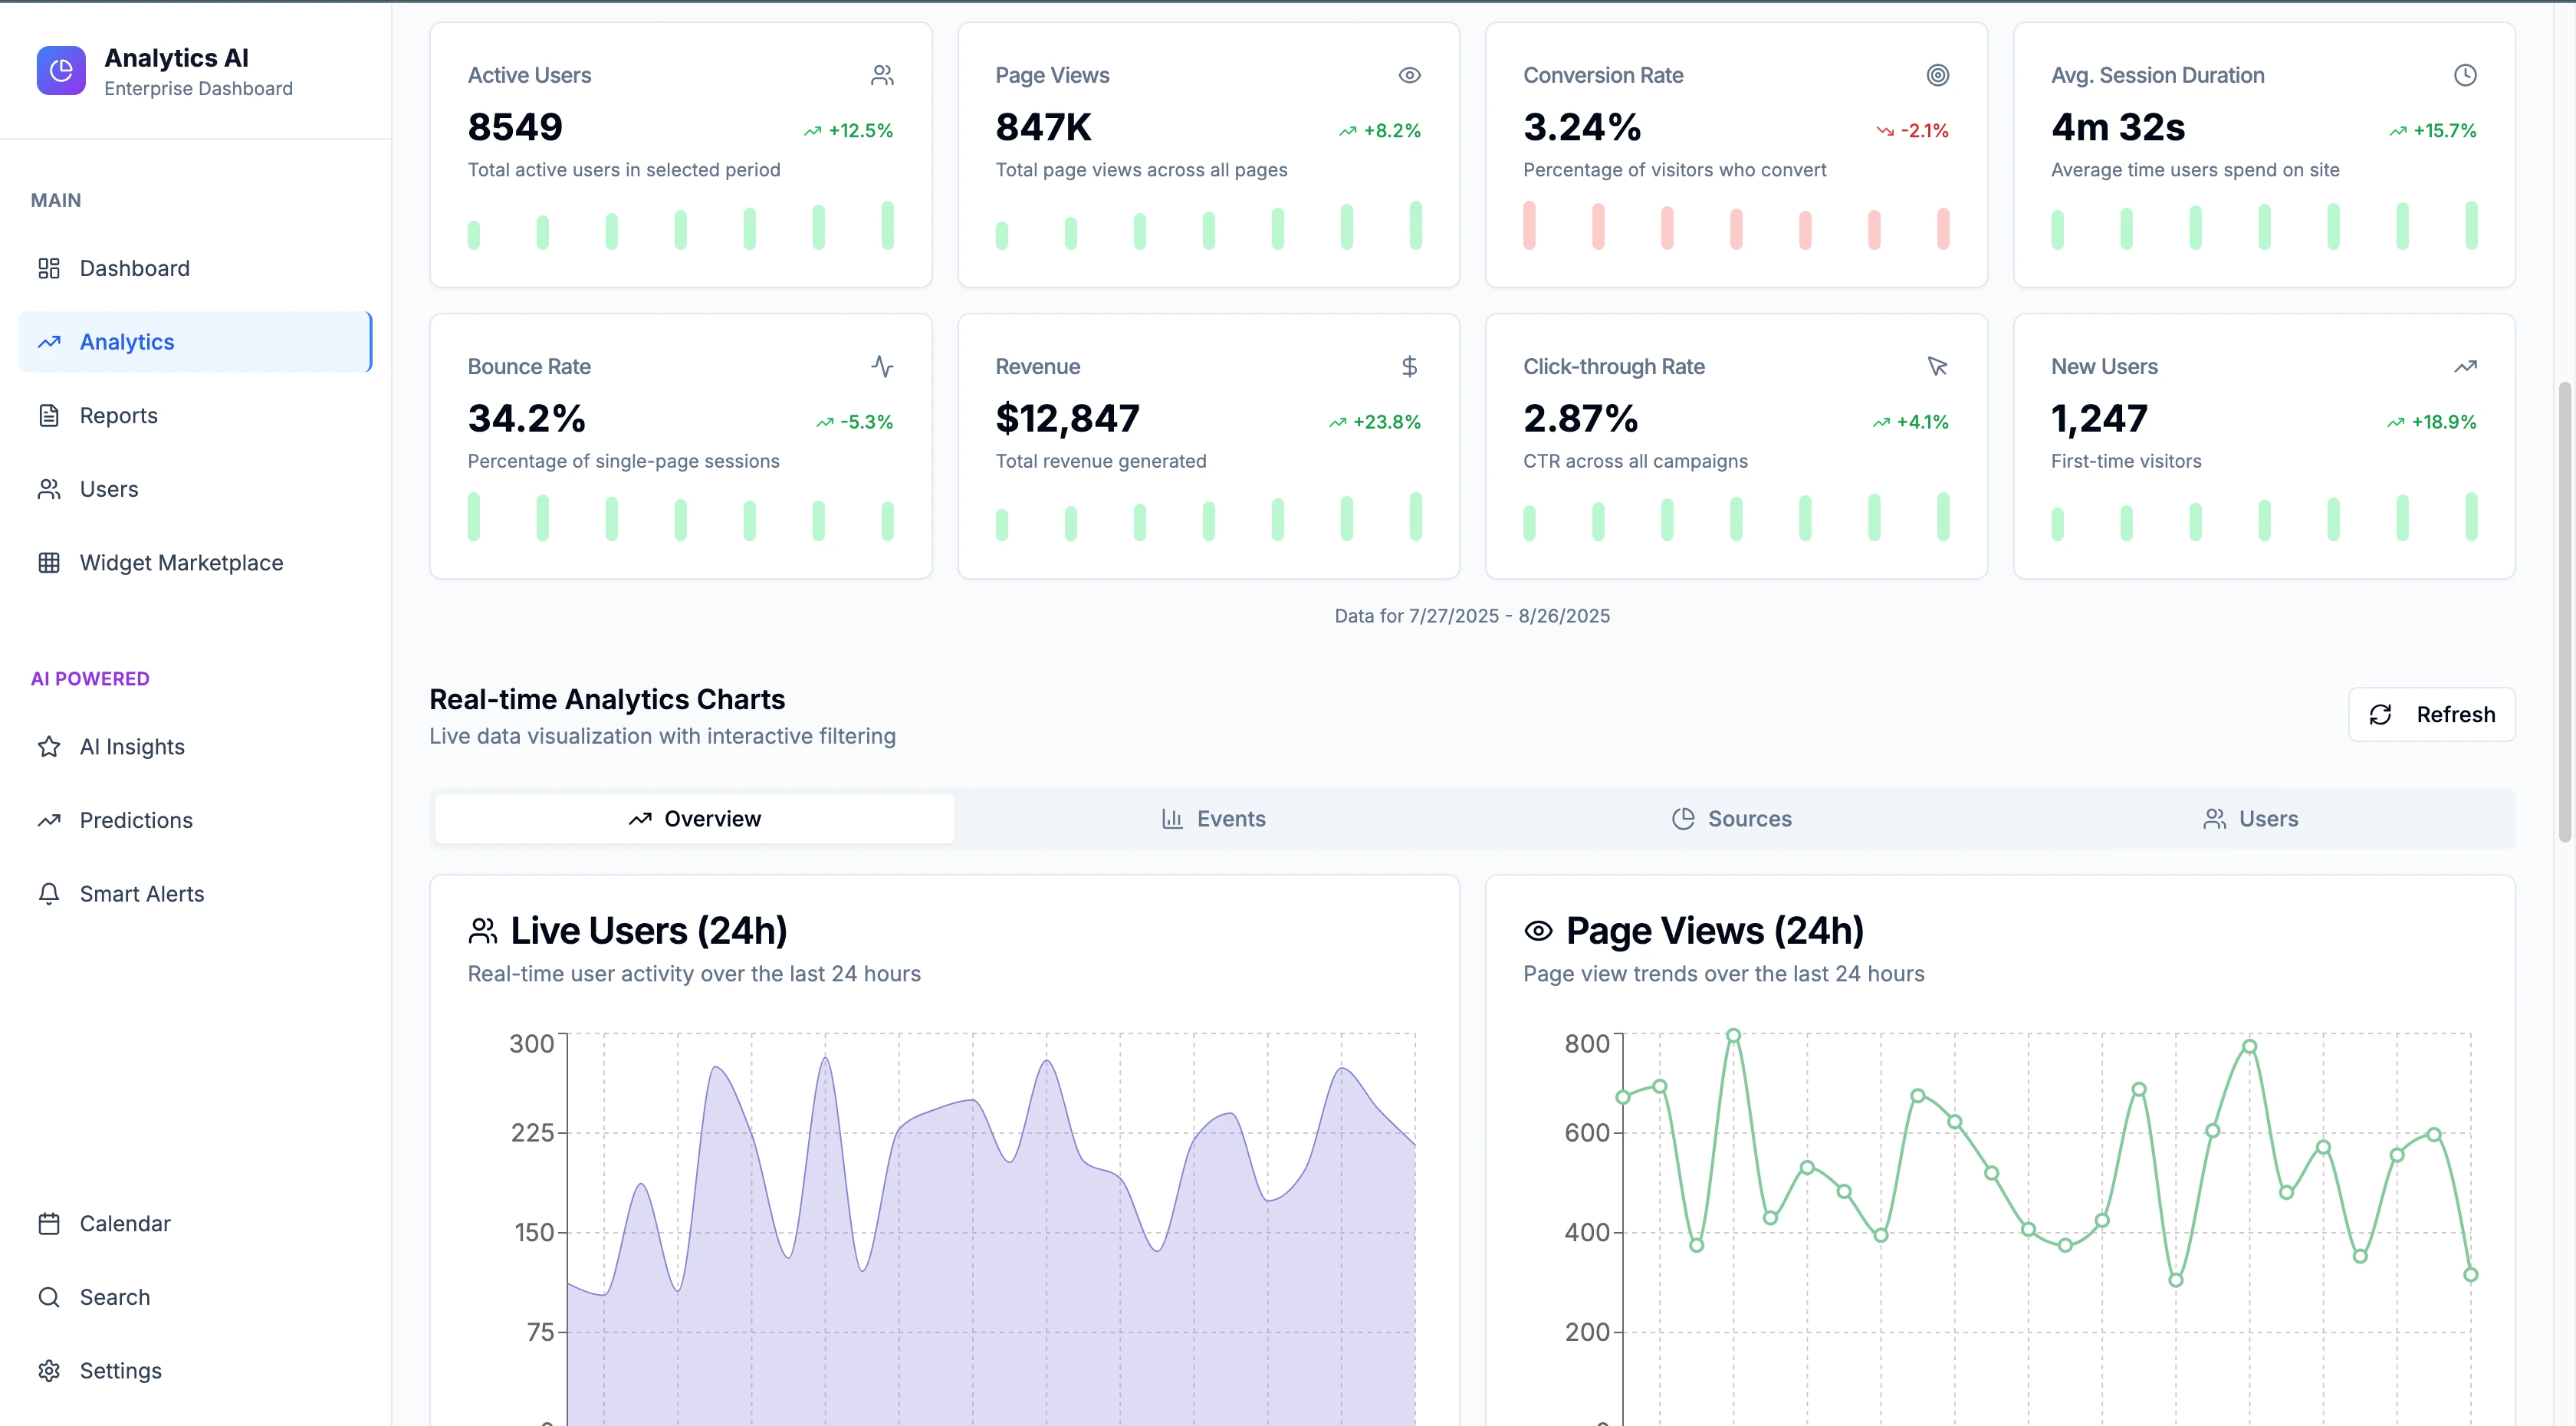Screen dimensions: 2576x1426
Task: Navigate to Predictions
Action: [x=195, y=820]
